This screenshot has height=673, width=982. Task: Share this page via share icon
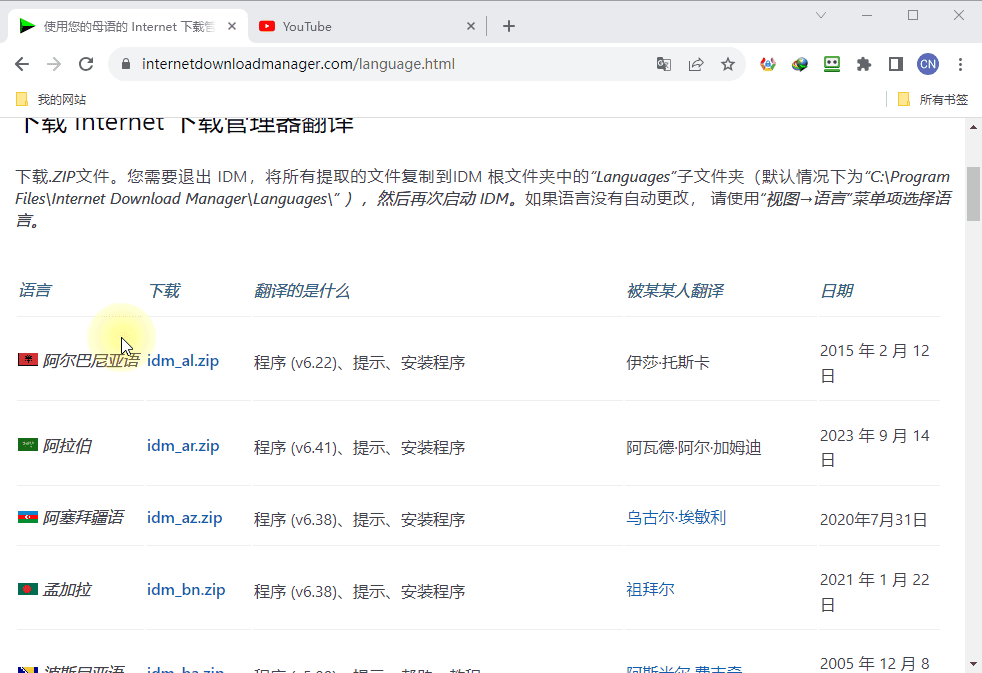(696, 64)
